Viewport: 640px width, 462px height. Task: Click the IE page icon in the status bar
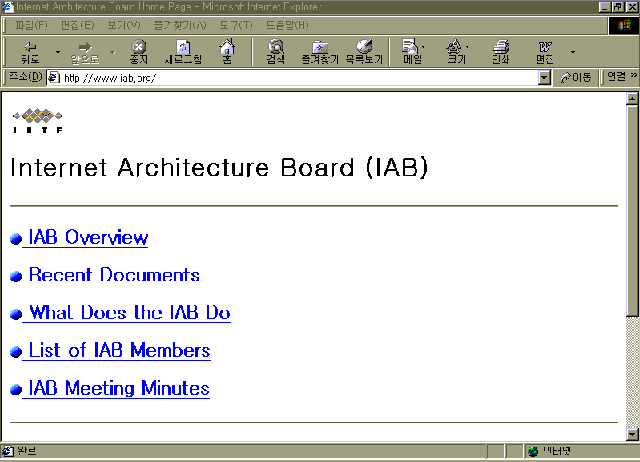(7, 451)
